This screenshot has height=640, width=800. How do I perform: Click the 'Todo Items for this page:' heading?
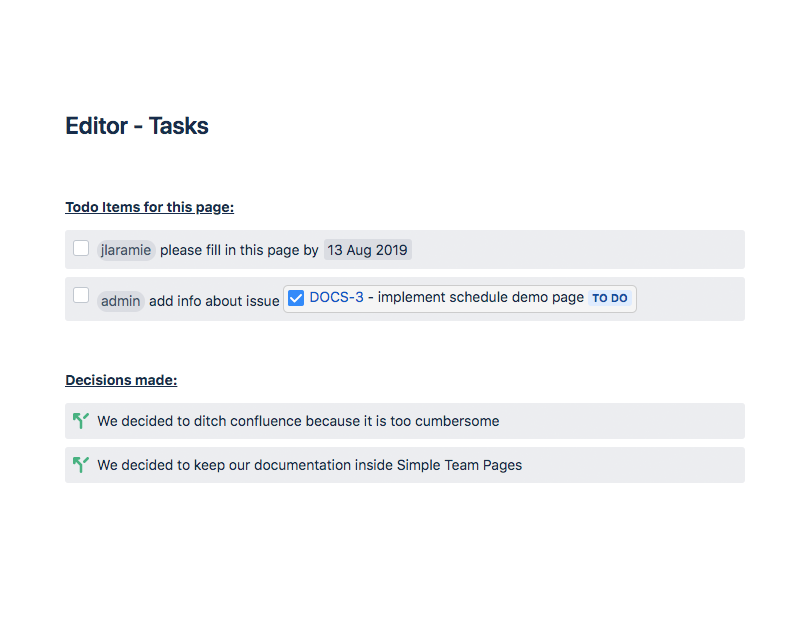(x=149, y=207)
